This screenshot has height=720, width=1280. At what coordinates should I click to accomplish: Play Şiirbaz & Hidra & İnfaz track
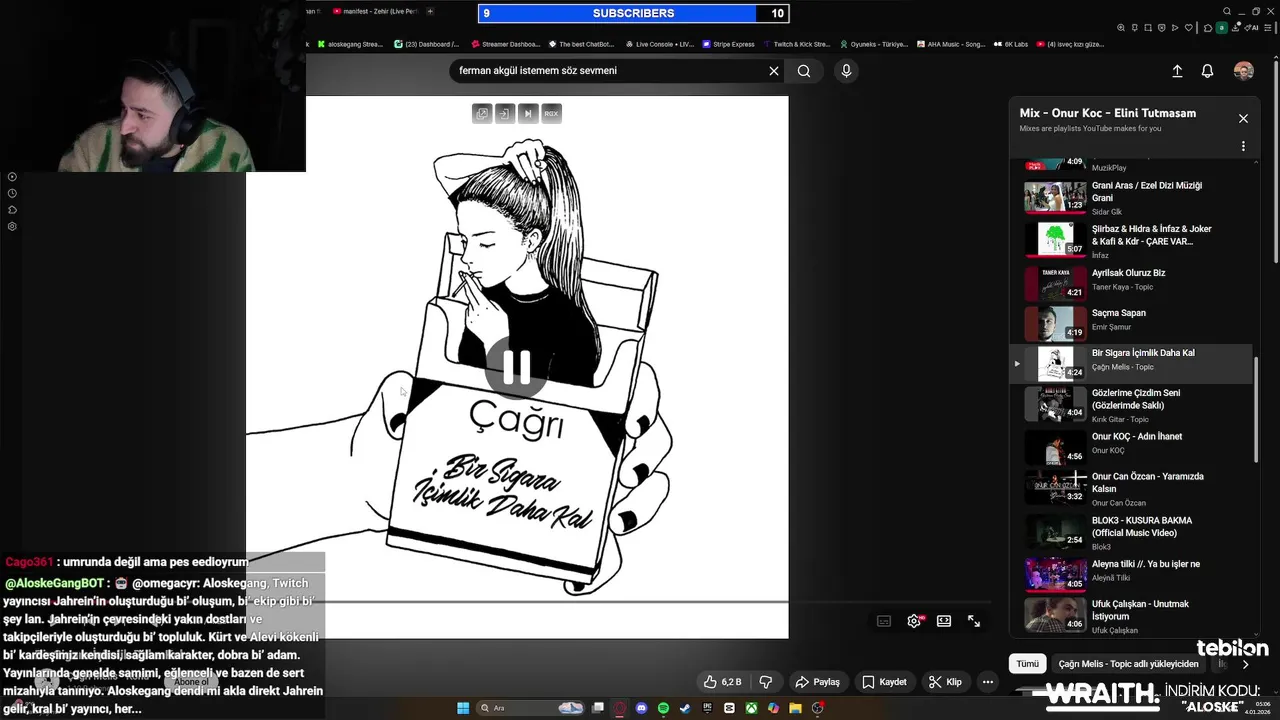(x=1132, y=241)
